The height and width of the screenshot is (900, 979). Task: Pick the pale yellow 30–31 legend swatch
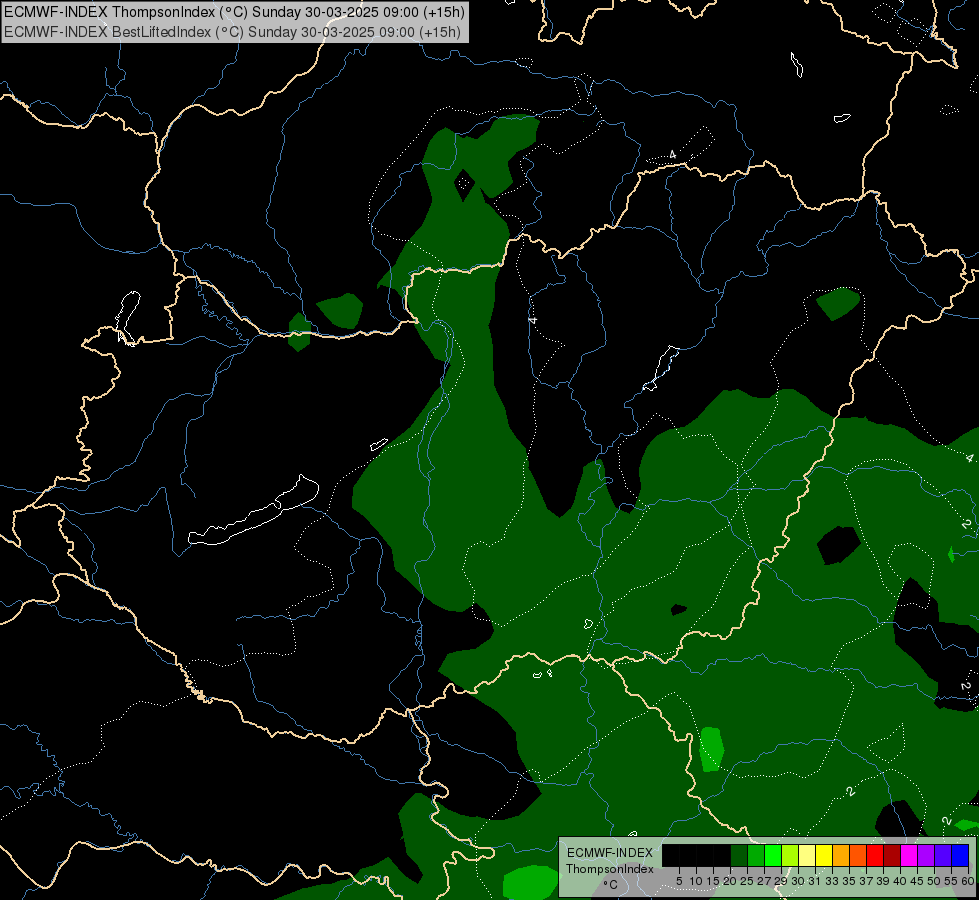(807, 855)
